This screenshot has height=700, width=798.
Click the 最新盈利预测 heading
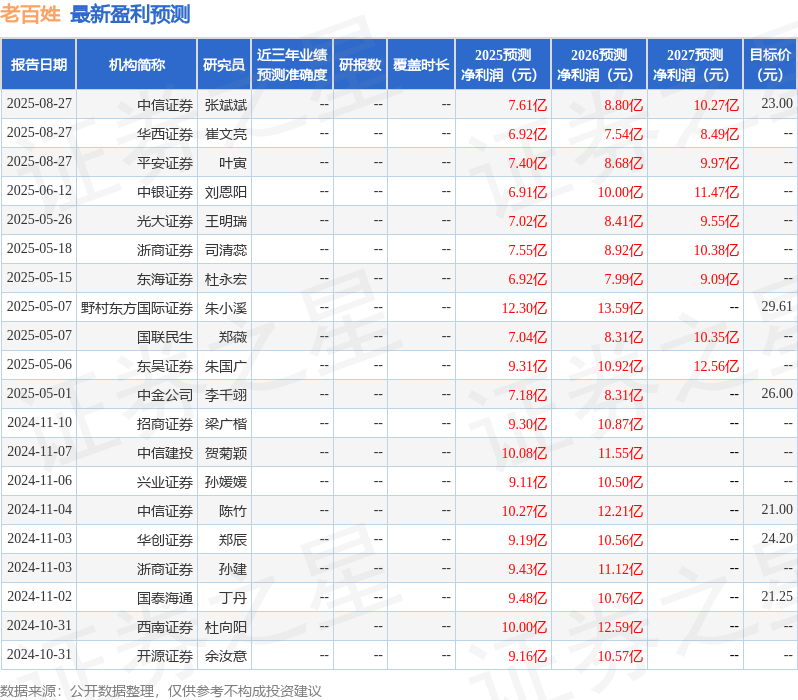pyautogui.click(x=130, y=14)
